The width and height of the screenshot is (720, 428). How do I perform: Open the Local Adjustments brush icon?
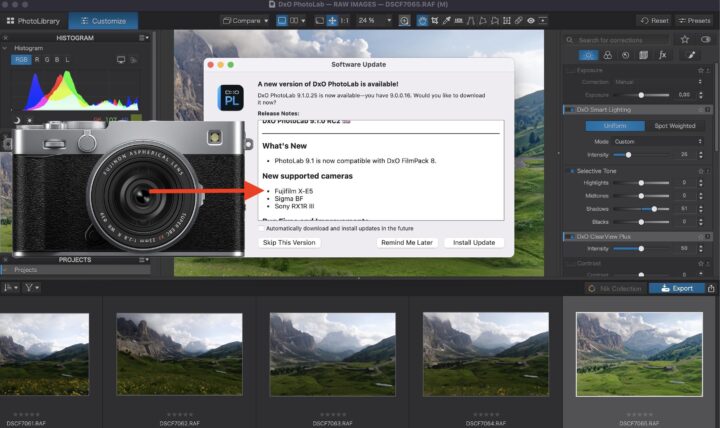(x=691, y=56)
